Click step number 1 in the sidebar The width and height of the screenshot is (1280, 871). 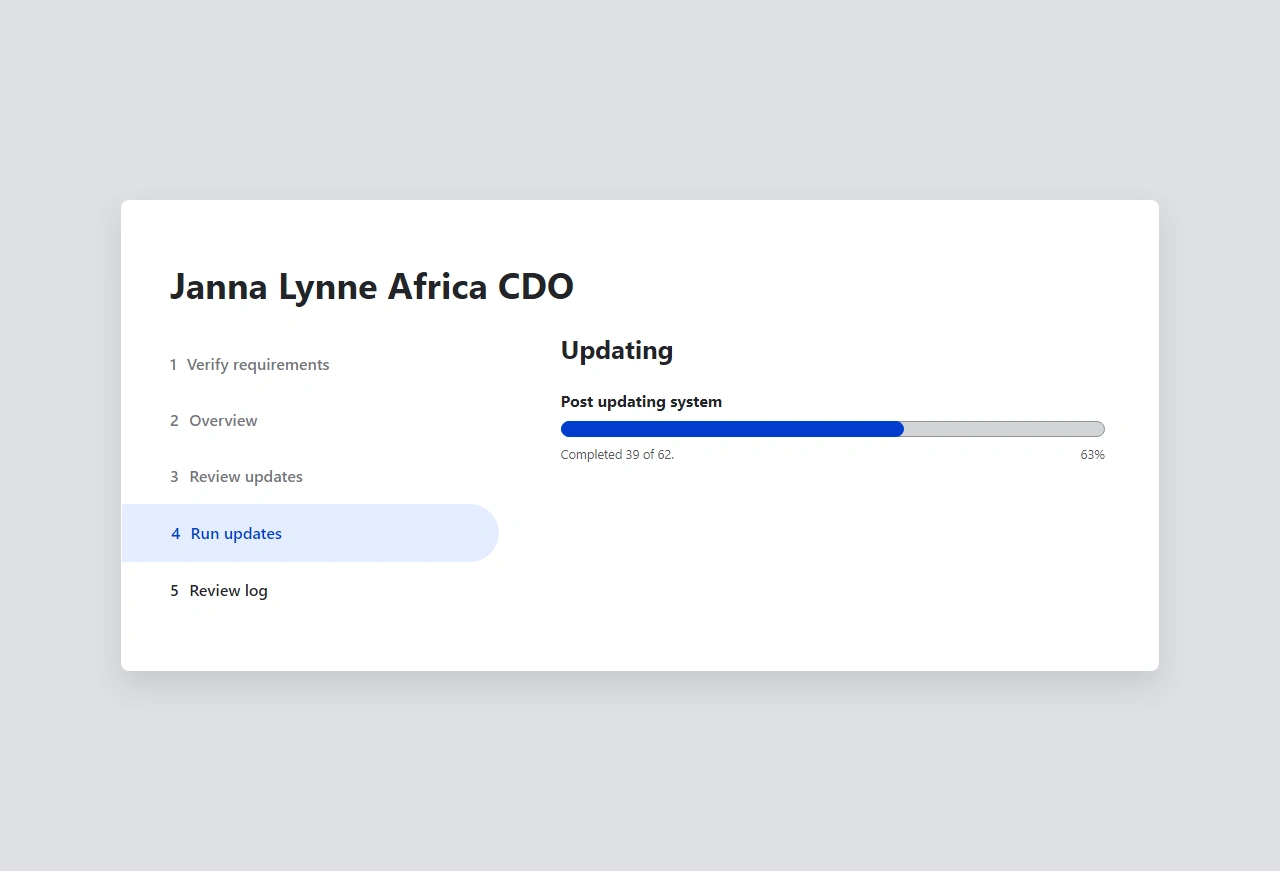pos(173,365)
